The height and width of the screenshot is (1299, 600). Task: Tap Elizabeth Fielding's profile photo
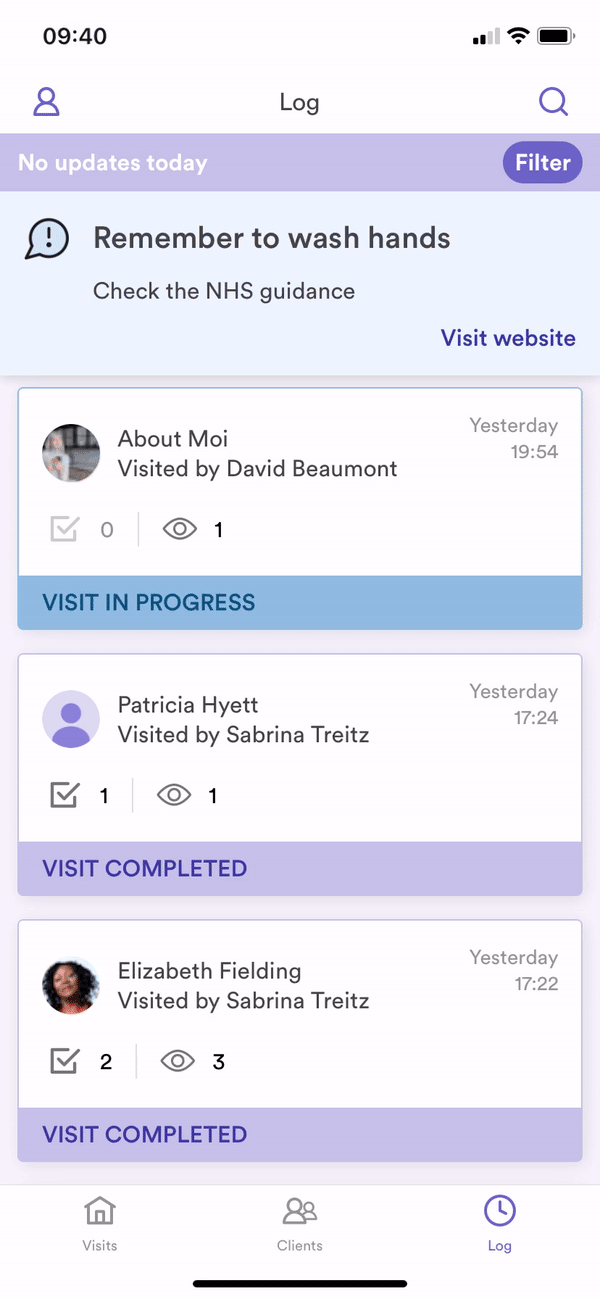tap(71, 985)
